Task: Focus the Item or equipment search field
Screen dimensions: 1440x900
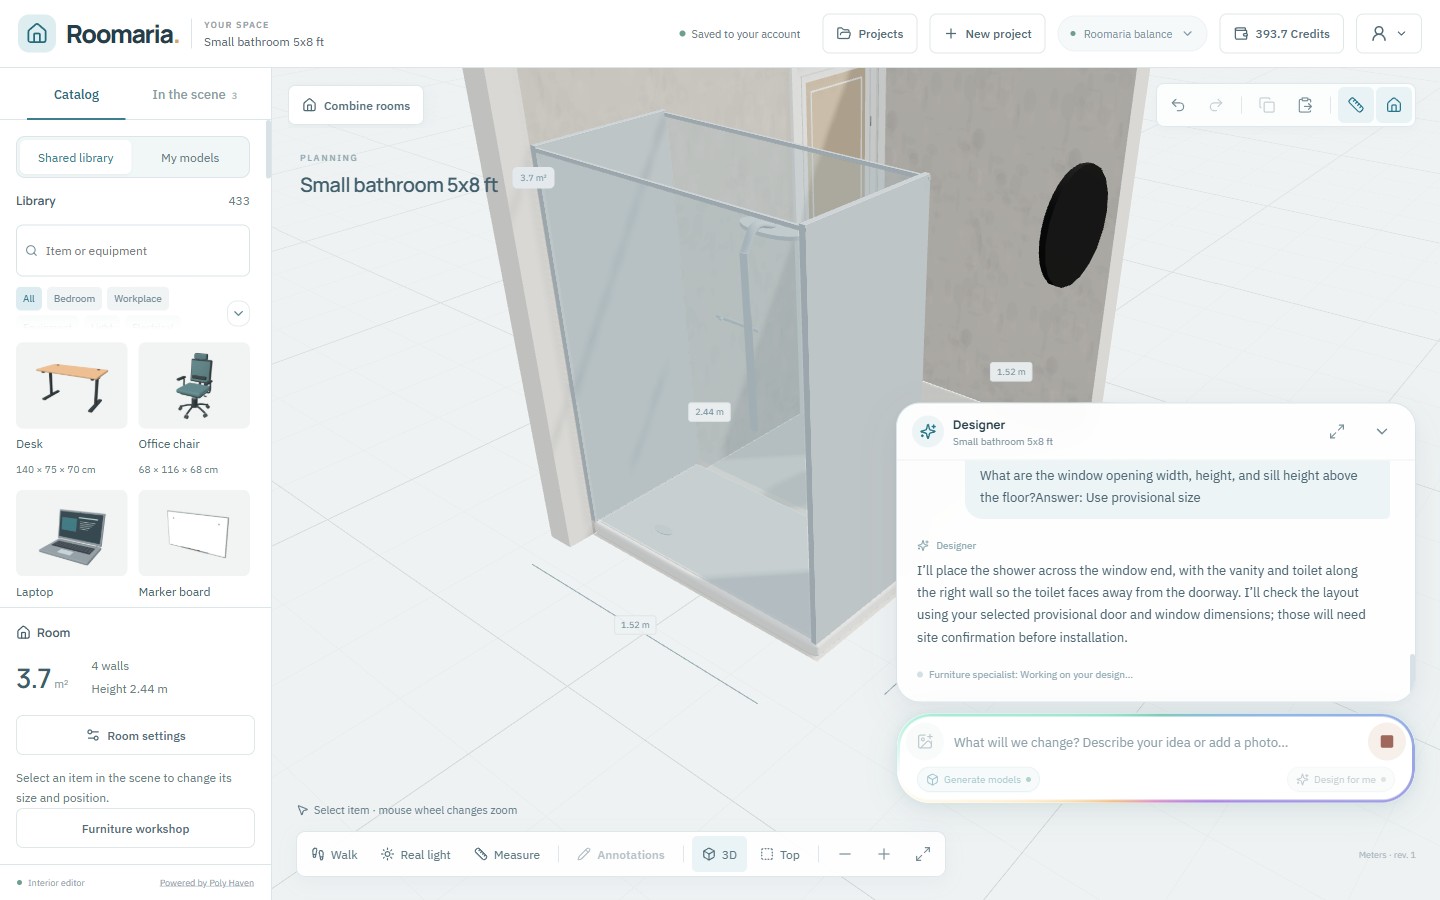Action: pyautogui.click(x=133, y=250)
